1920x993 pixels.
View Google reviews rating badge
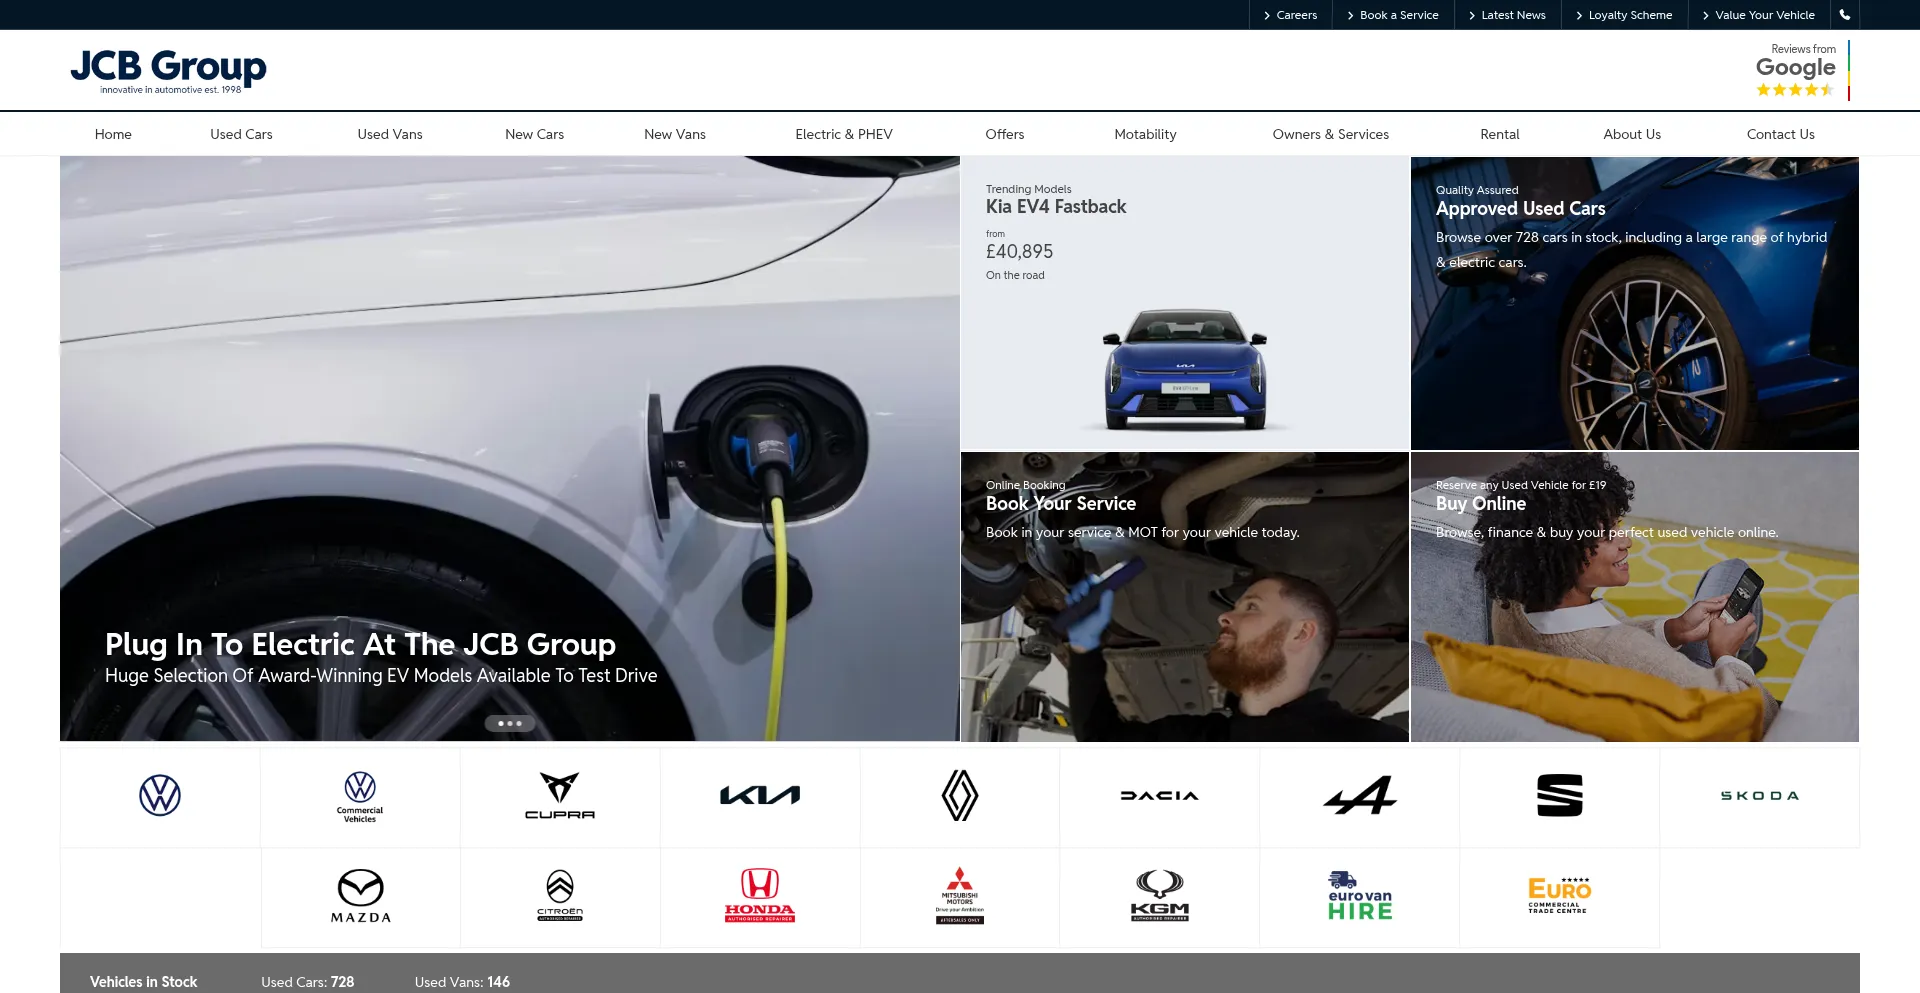pos(1799,71)
